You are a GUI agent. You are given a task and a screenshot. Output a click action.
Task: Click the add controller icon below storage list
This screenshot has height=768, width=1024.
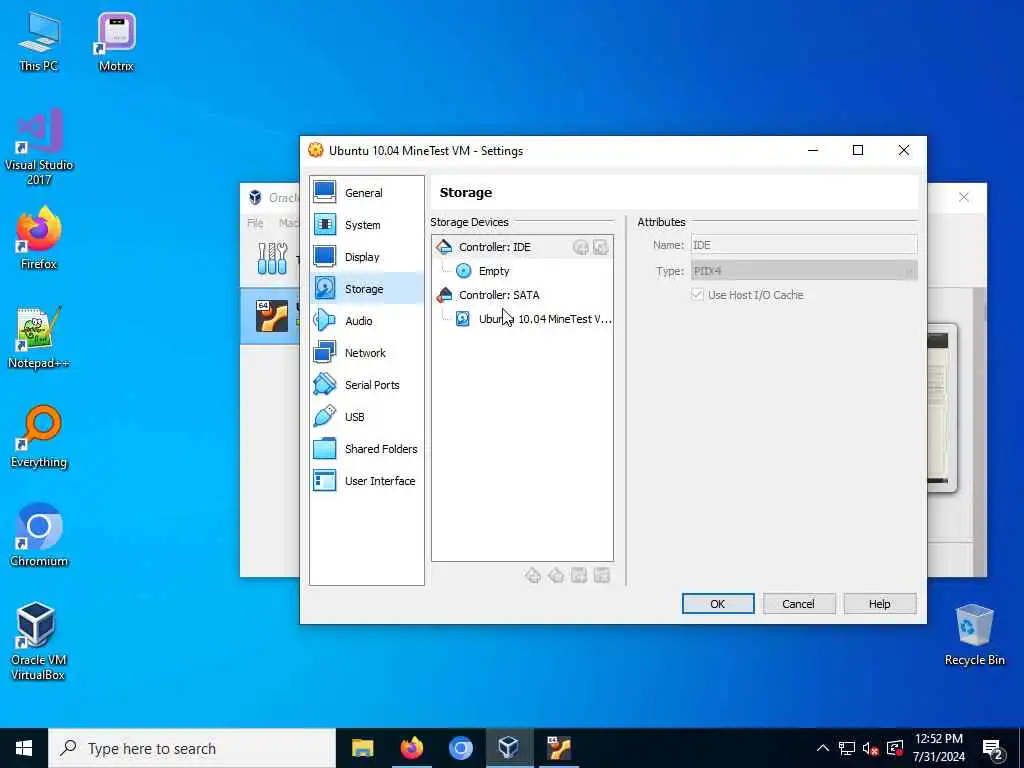coord(533,575)
